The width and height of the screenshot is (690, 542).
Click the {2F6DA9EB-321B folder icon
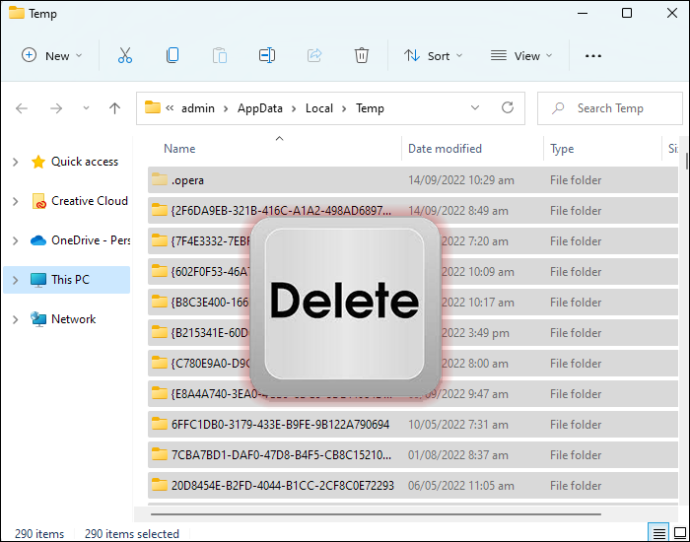[159, 210]
